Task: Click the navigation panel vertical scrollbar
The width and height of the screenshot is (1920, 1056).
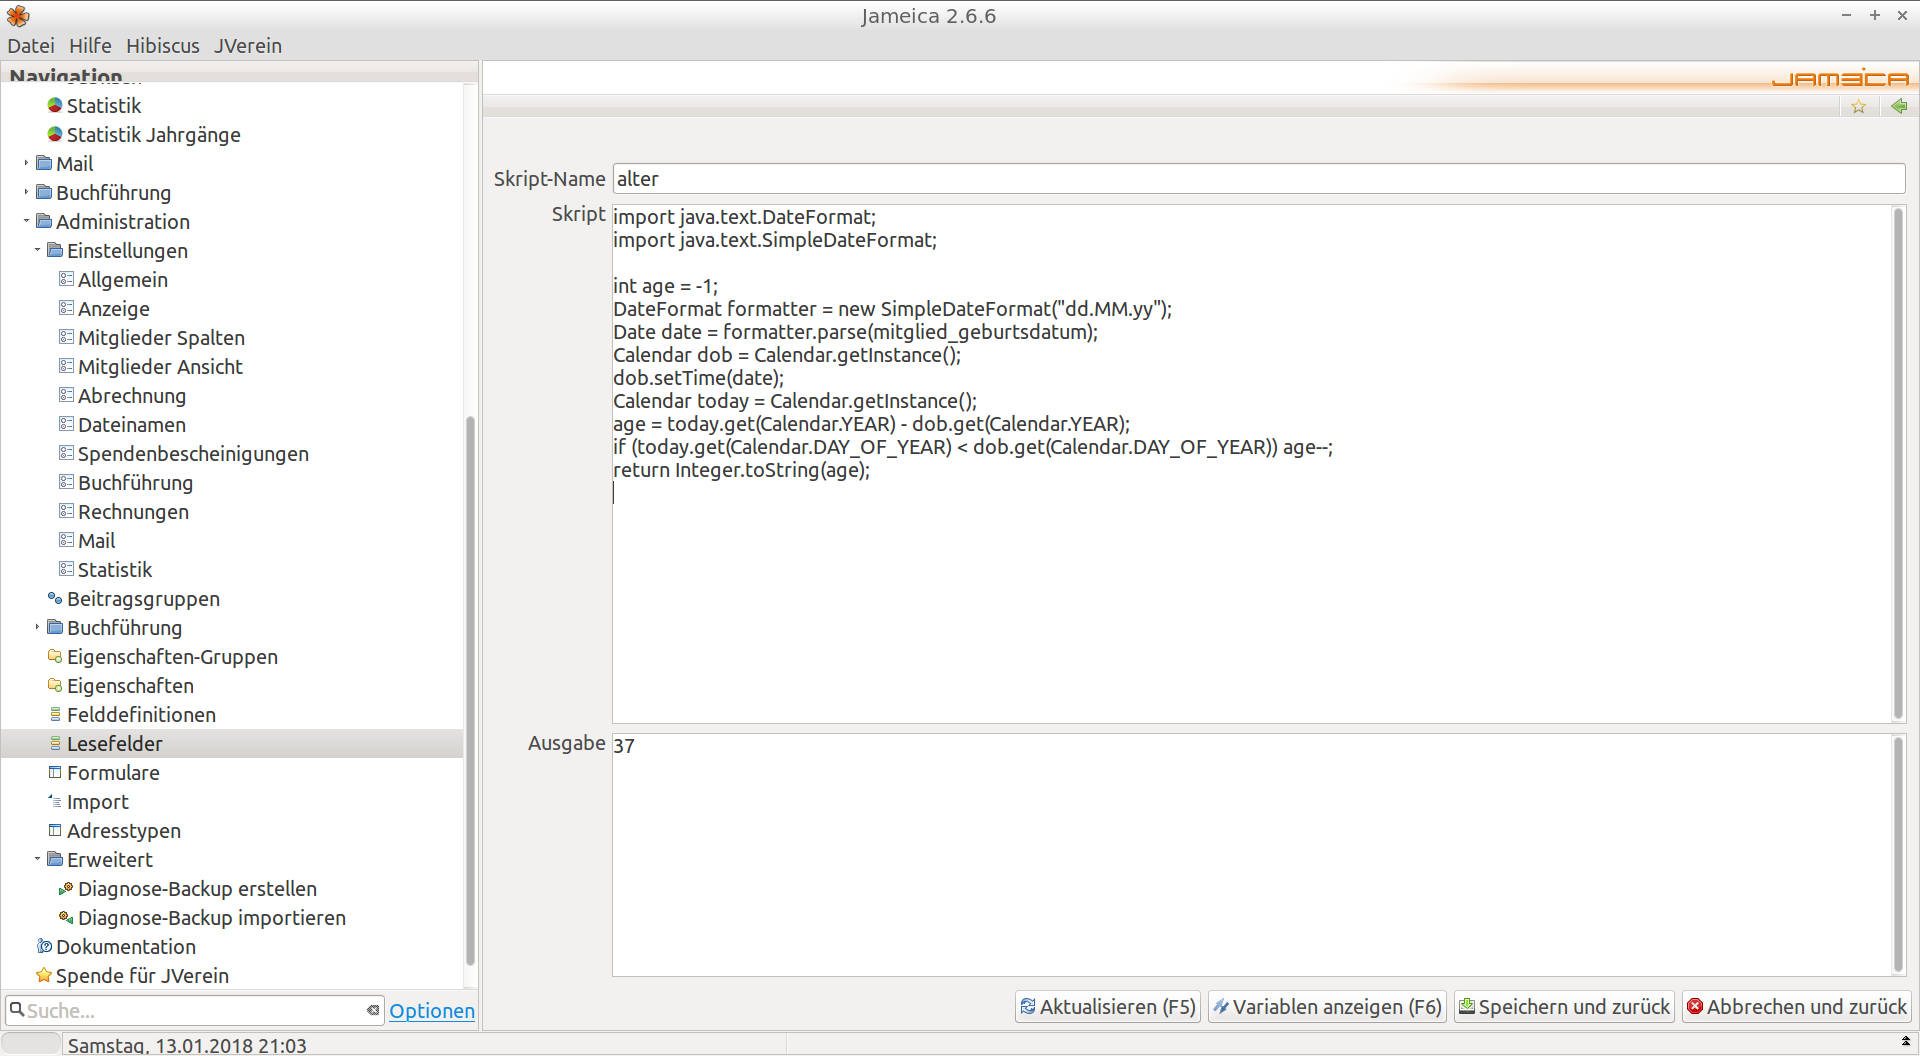Action: pyautogui.click(x=470, y=690)
